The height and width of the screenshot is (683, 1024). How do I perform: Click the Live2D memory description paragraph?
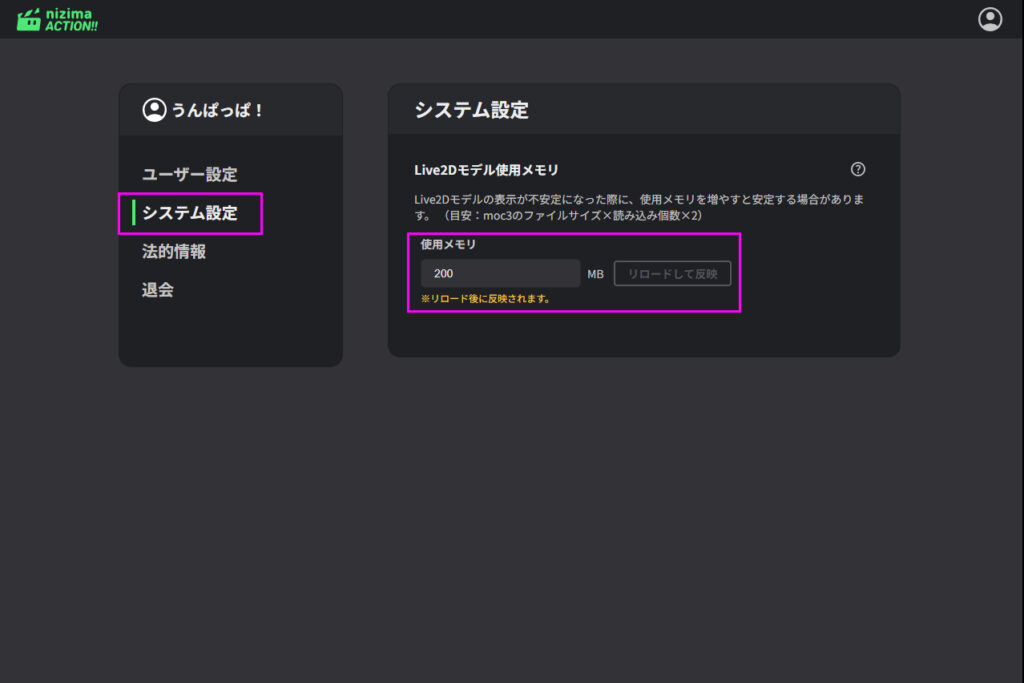coord(638,207)
